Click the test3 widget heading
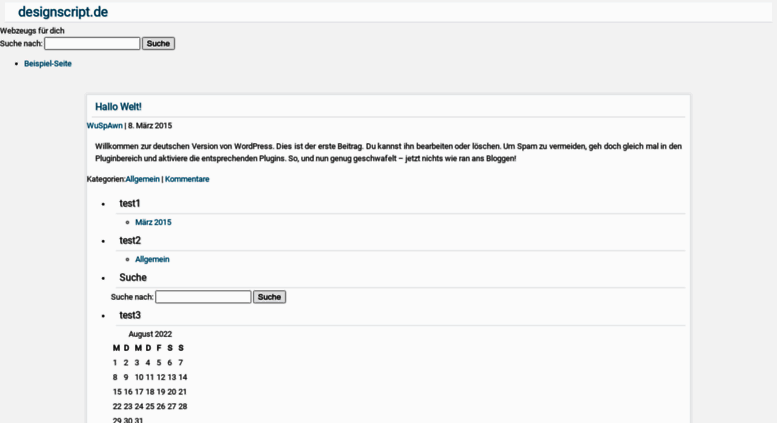The image size is (777, 423). pyautogui.click(x=130, y=316)
